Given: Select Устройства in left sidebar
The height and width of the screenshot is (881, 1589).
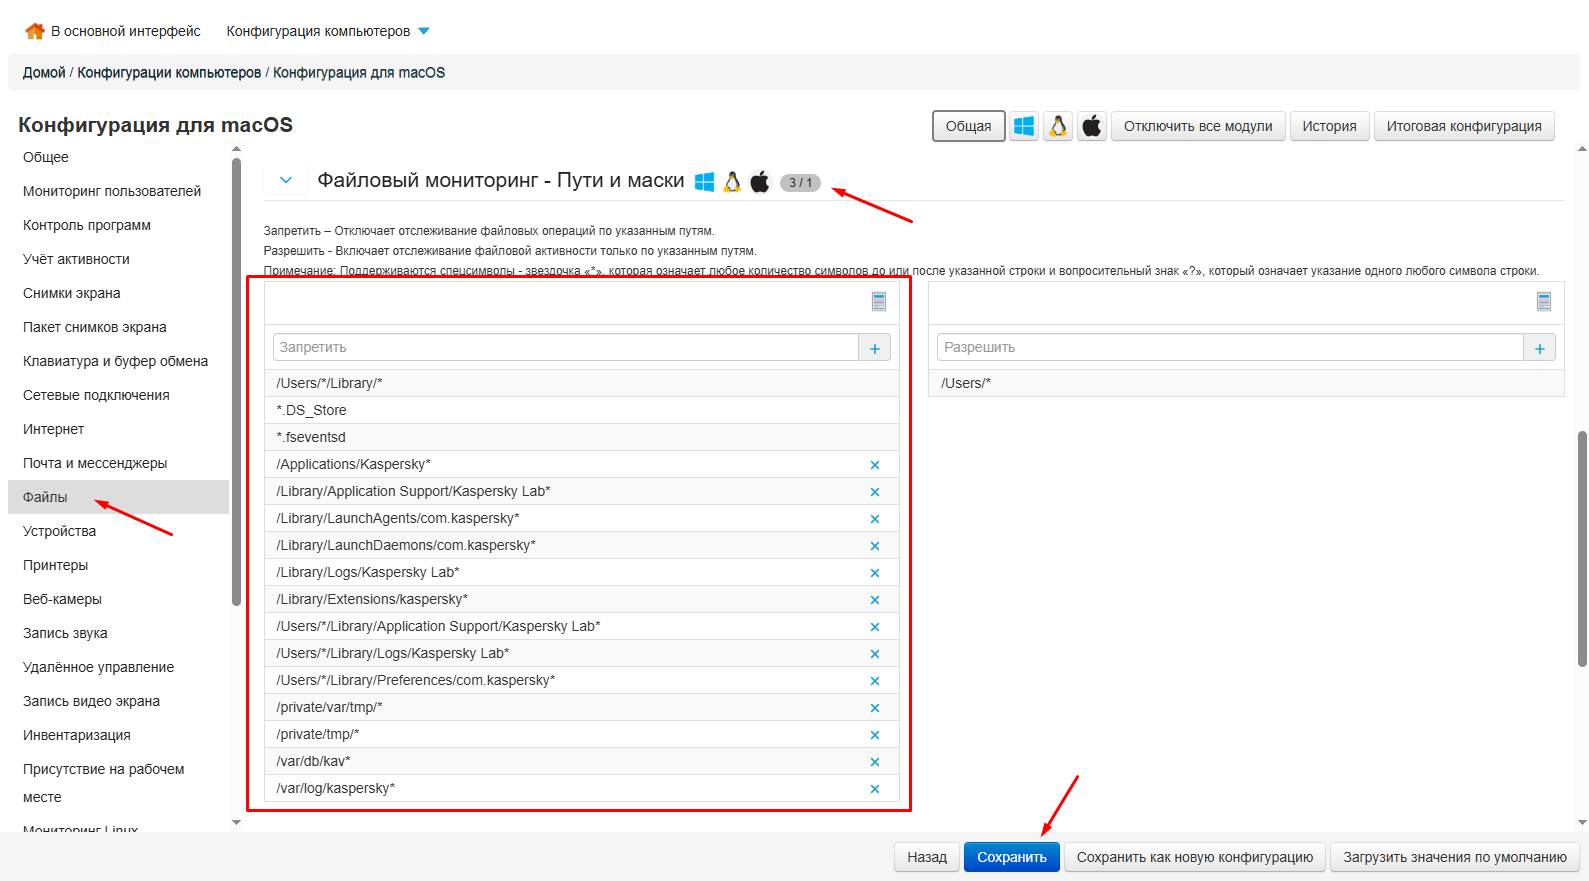Looking at the screenshot, I should click(x=60, y=531).
